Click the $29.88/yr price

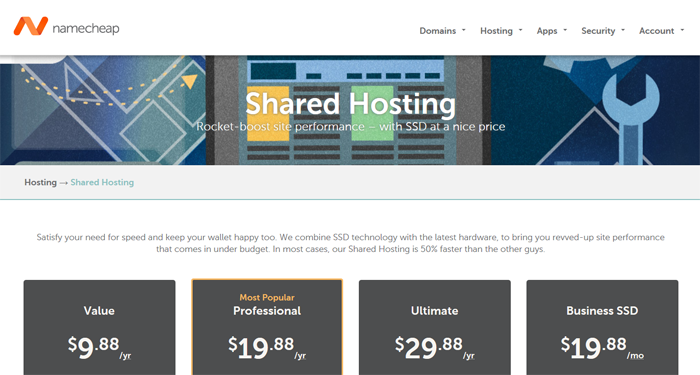(435, 348)
